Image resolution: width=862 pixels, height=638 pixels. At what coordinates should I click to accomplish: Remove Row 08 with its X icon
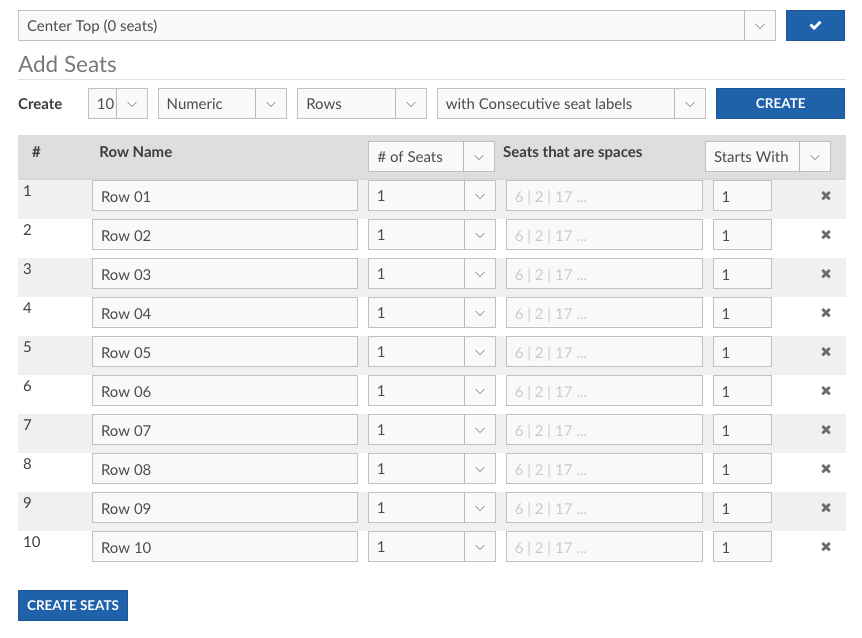pyautogui.click(x=826, y=469)
